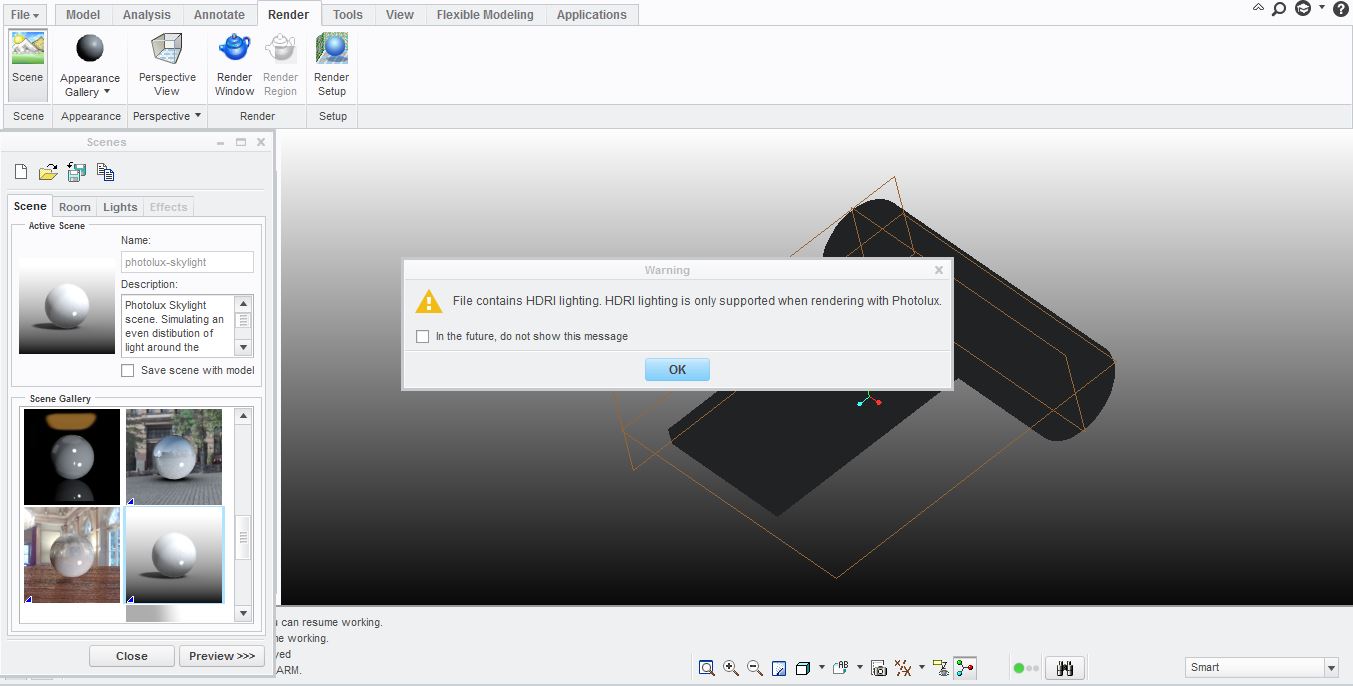
Task: Open the View ribbon tab
Action: click(400, 15)
